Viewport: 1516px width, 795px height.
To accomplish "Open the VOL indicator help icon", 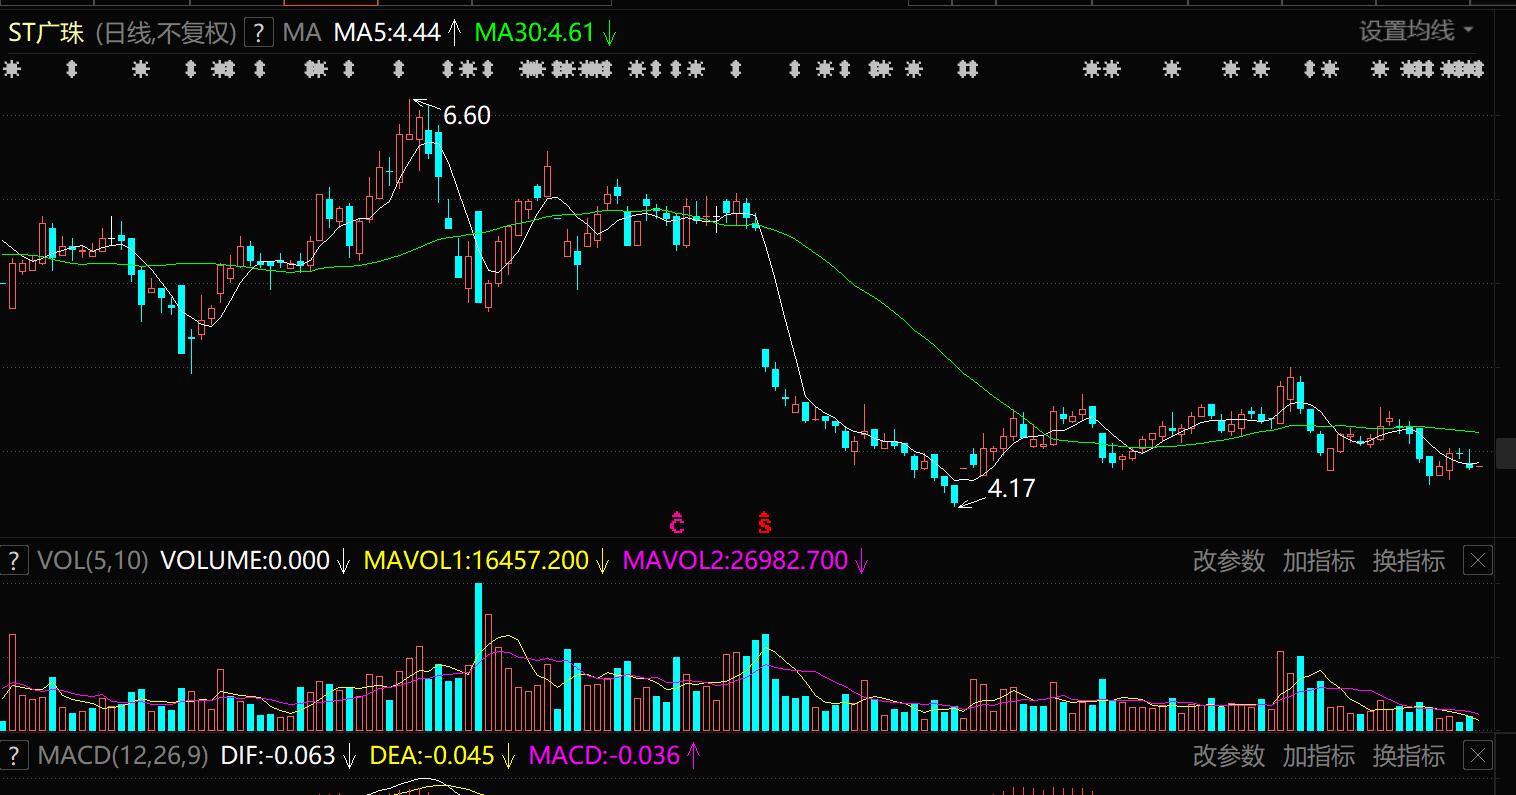I will (x=14, y=560).
